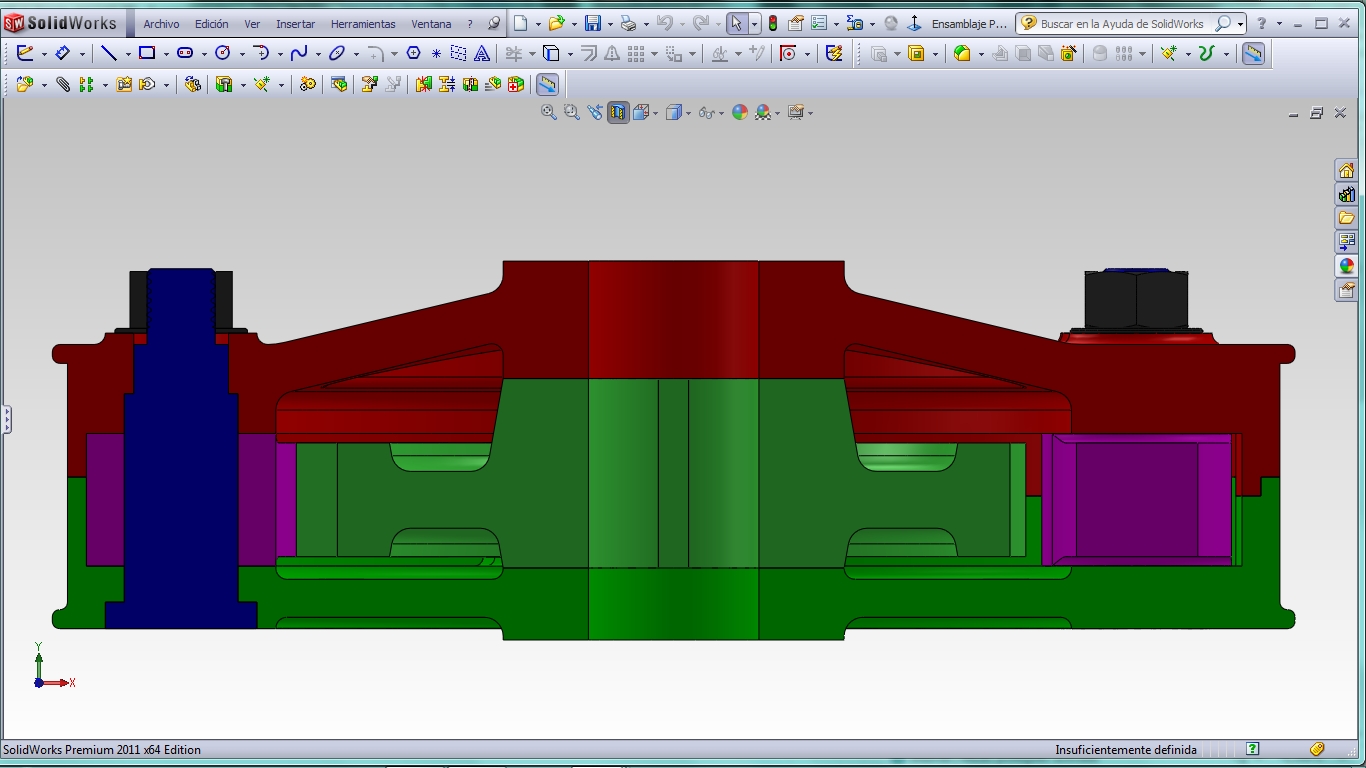This screenshot has width=1366, height=768.
Task: Click the Offset Entities icon
Action: coord(589,54)
